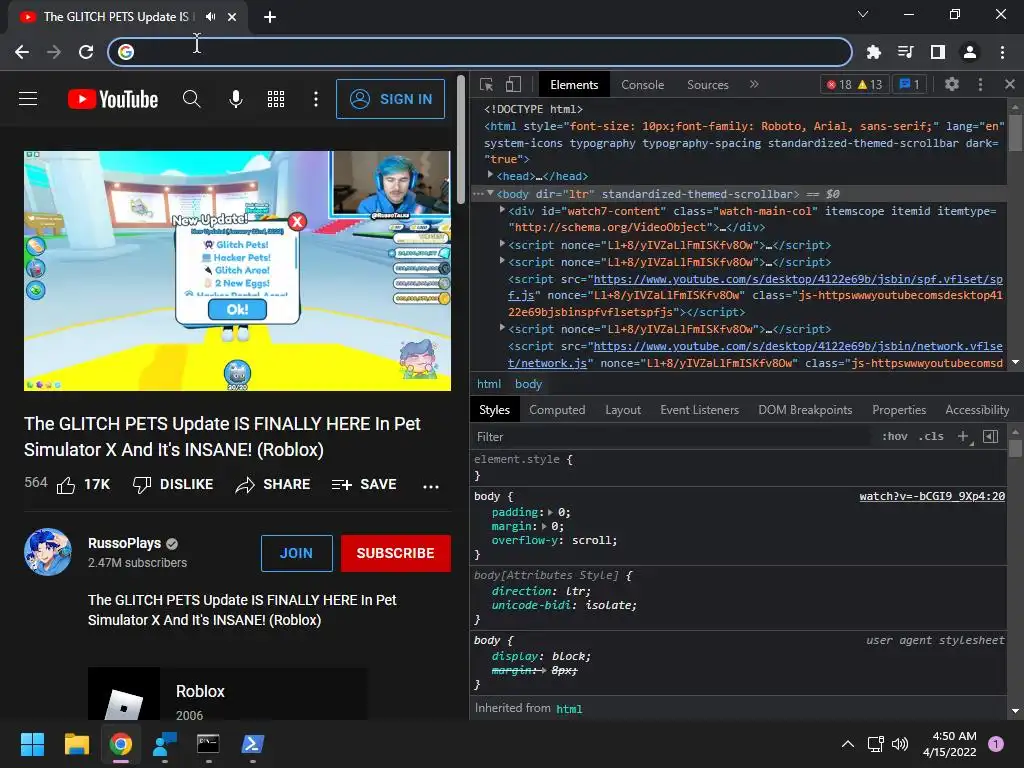Expand the padding shorthand property

550,513
